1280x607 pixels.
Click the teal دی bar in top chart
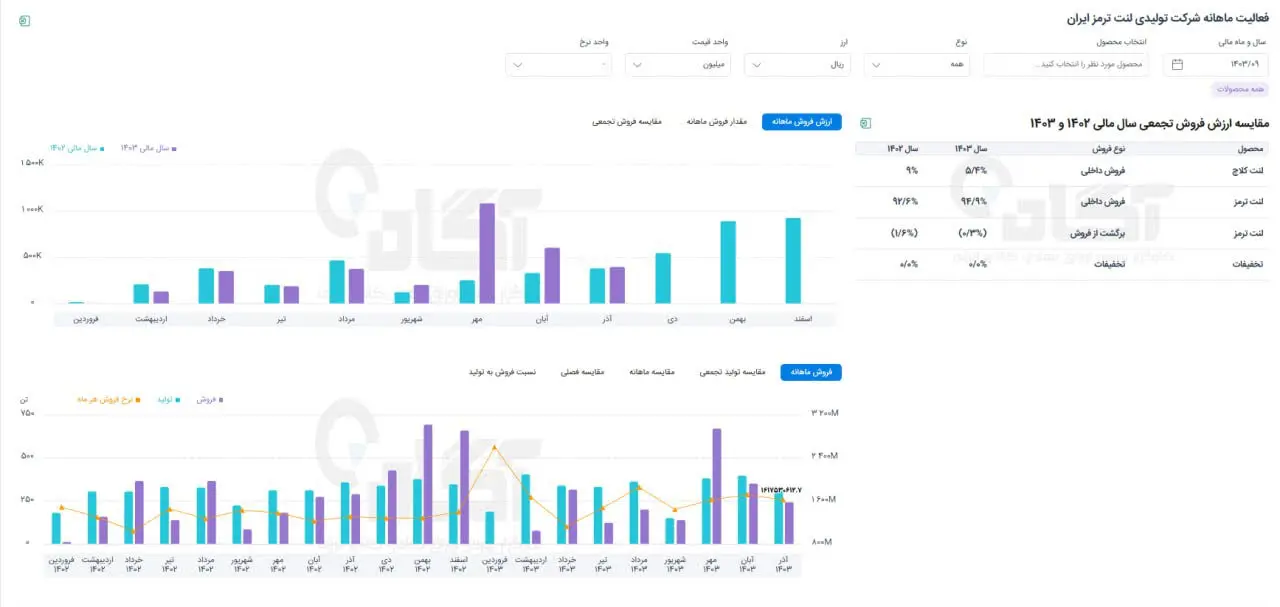pos(663,278)
